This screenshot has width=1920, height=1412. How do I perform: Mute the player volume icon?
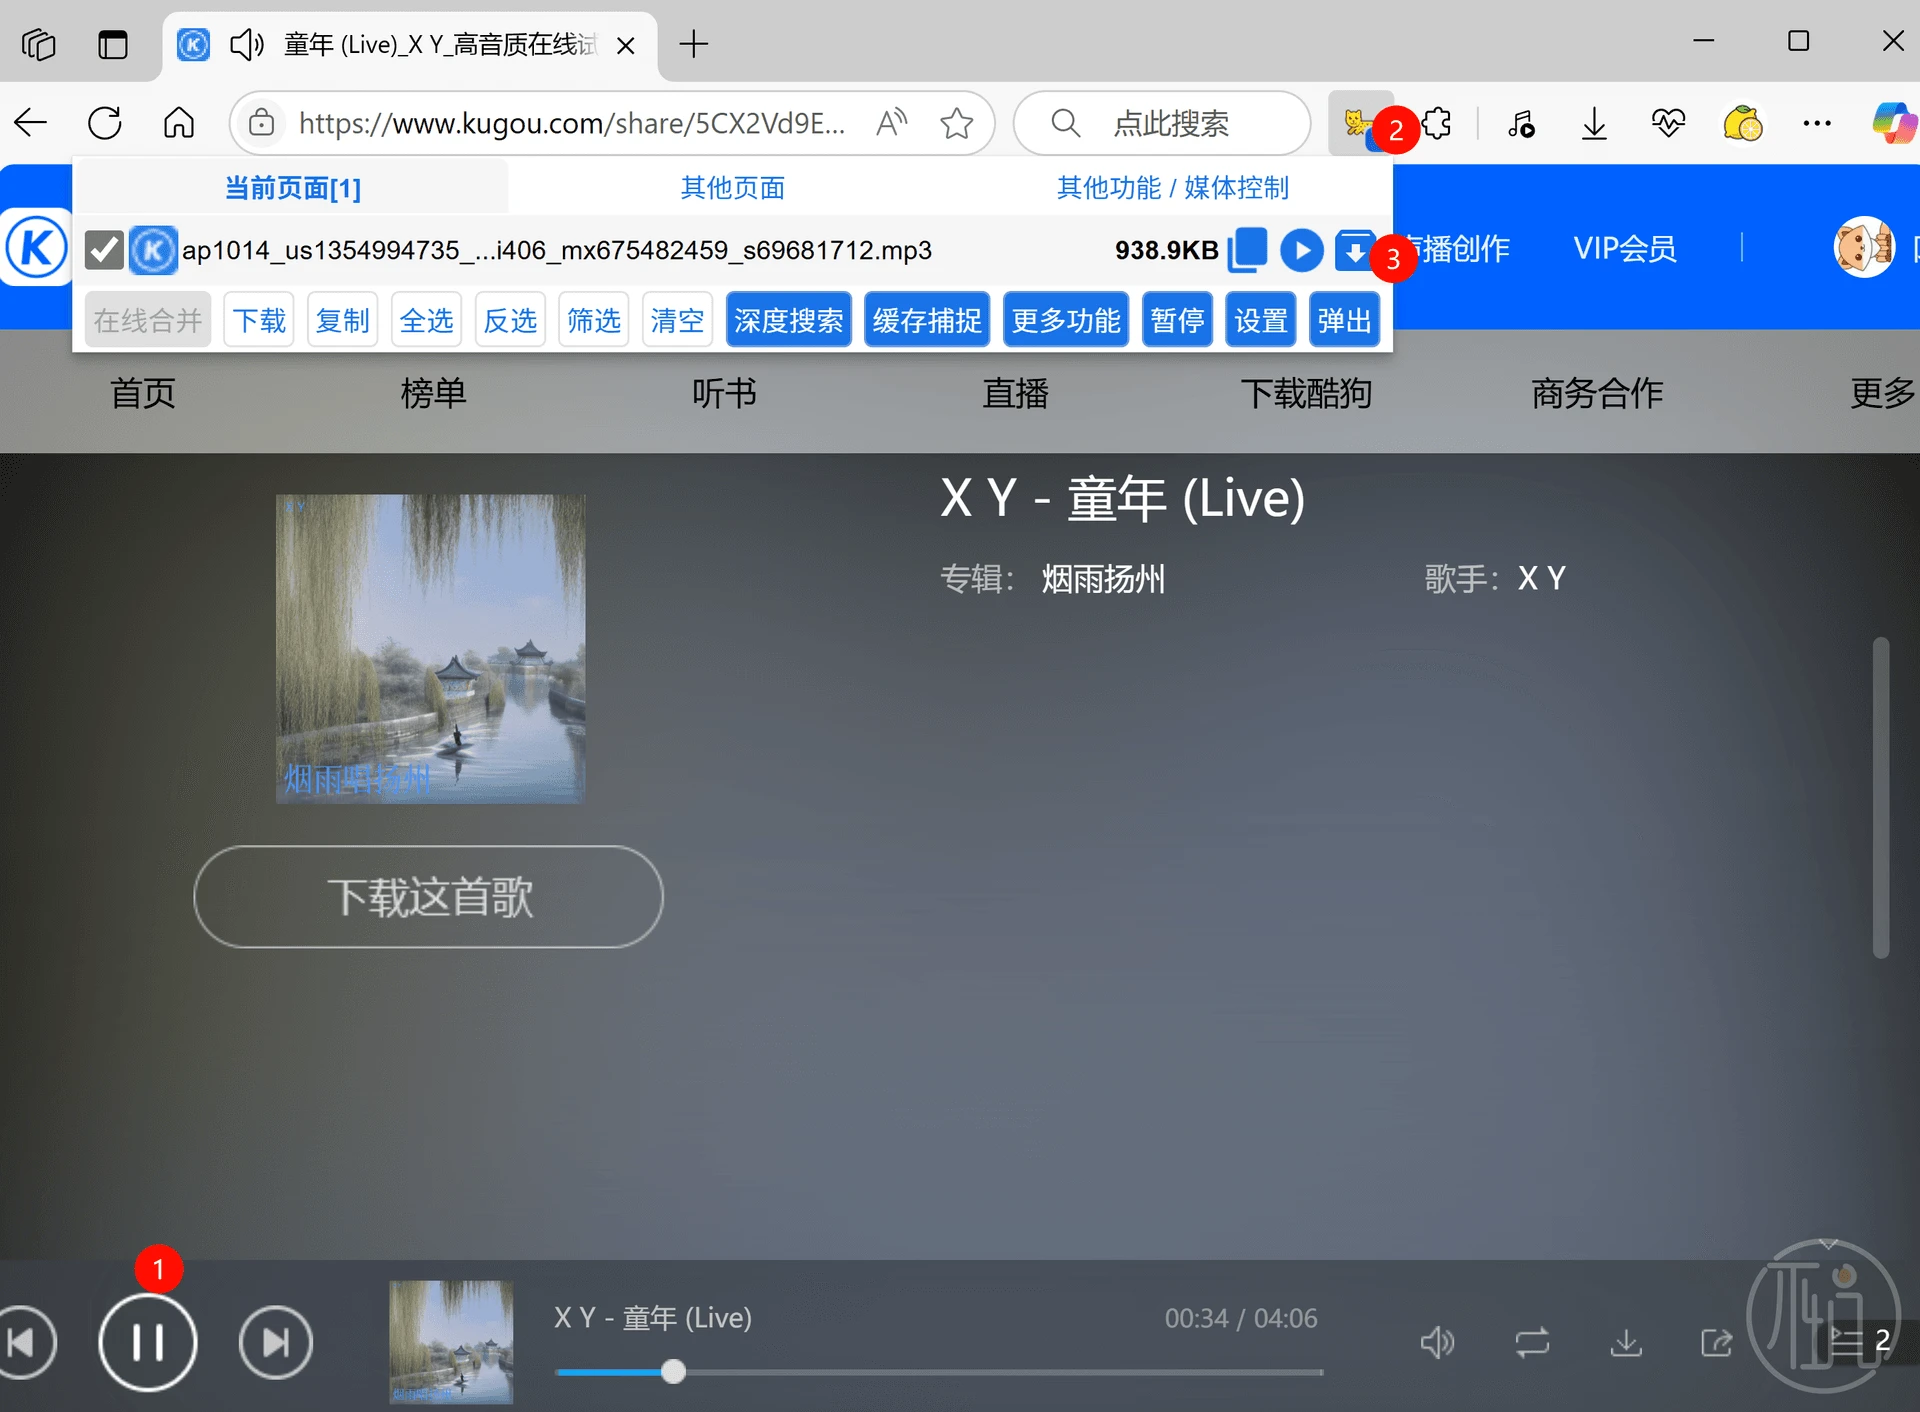[x=1437, y=1342]
